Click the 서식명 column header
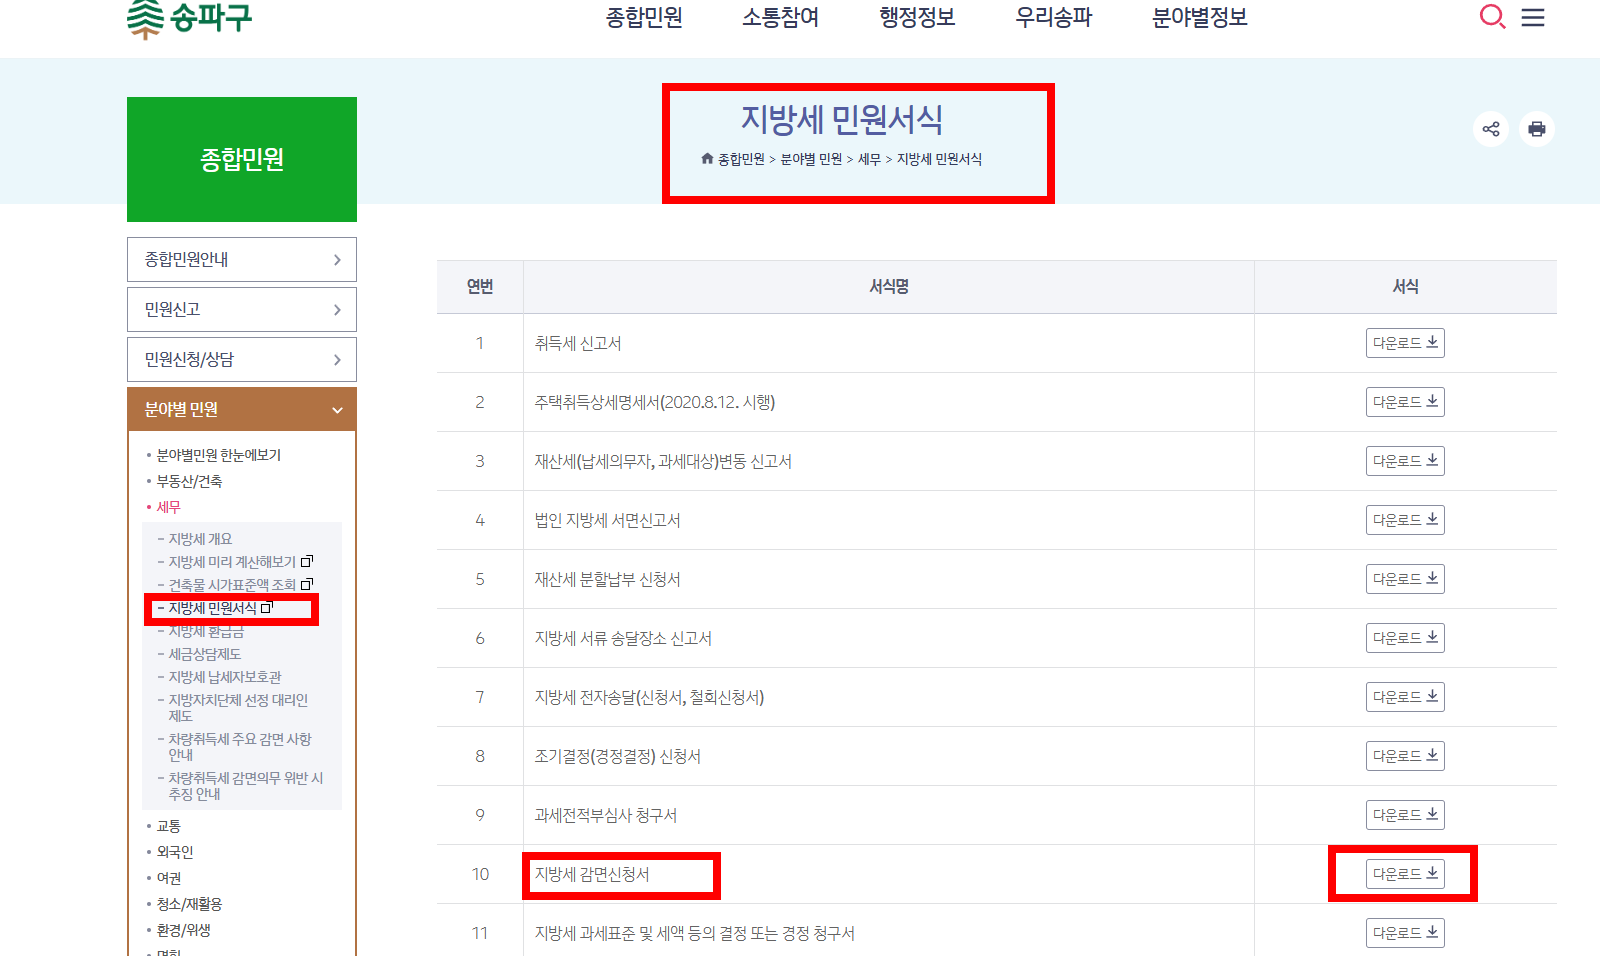 point(889,287)
